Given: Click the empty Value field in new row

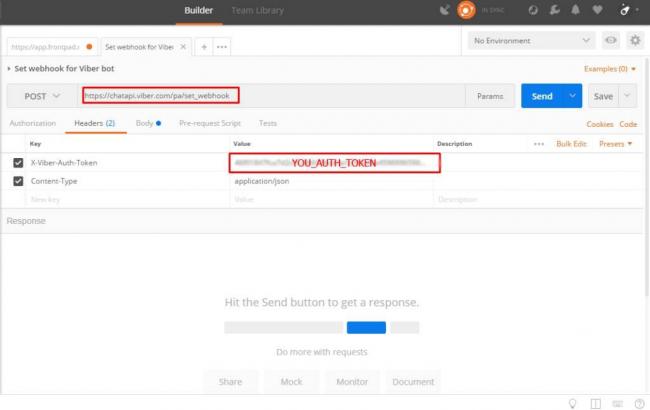Looking at the screenshot, I should click(331, 199).
